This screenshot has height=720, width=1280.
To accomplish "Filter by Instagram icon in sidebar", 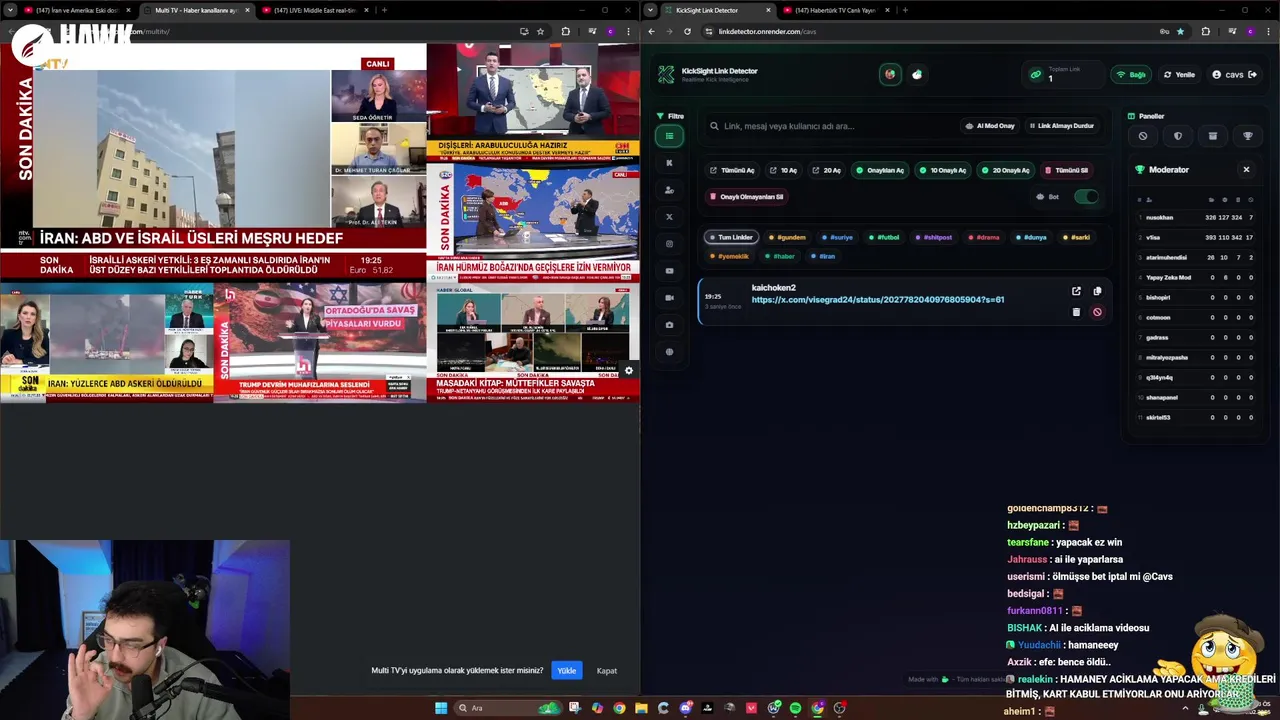I will [x=669, y=244].
